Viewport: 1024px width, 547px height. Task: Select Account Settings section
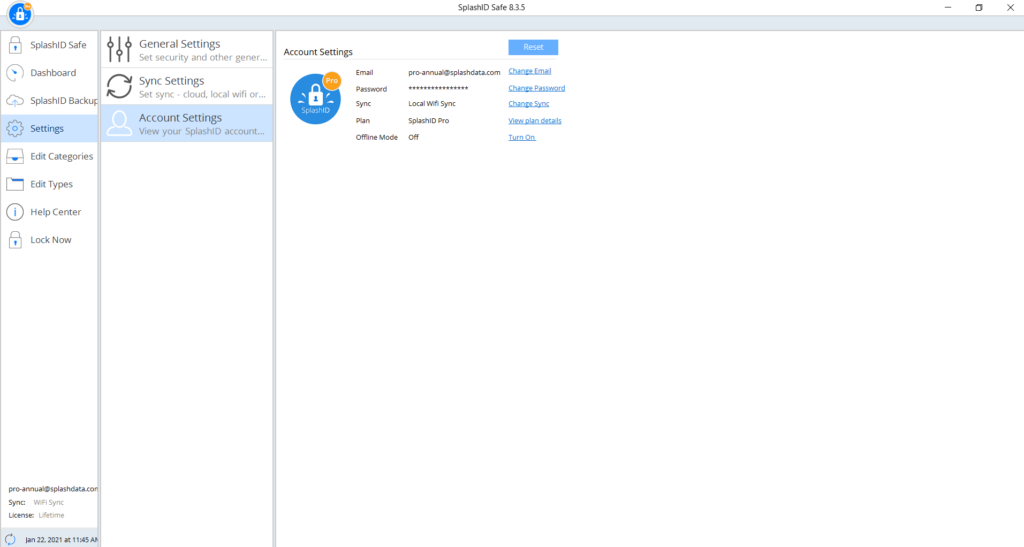tap(186, 123)
